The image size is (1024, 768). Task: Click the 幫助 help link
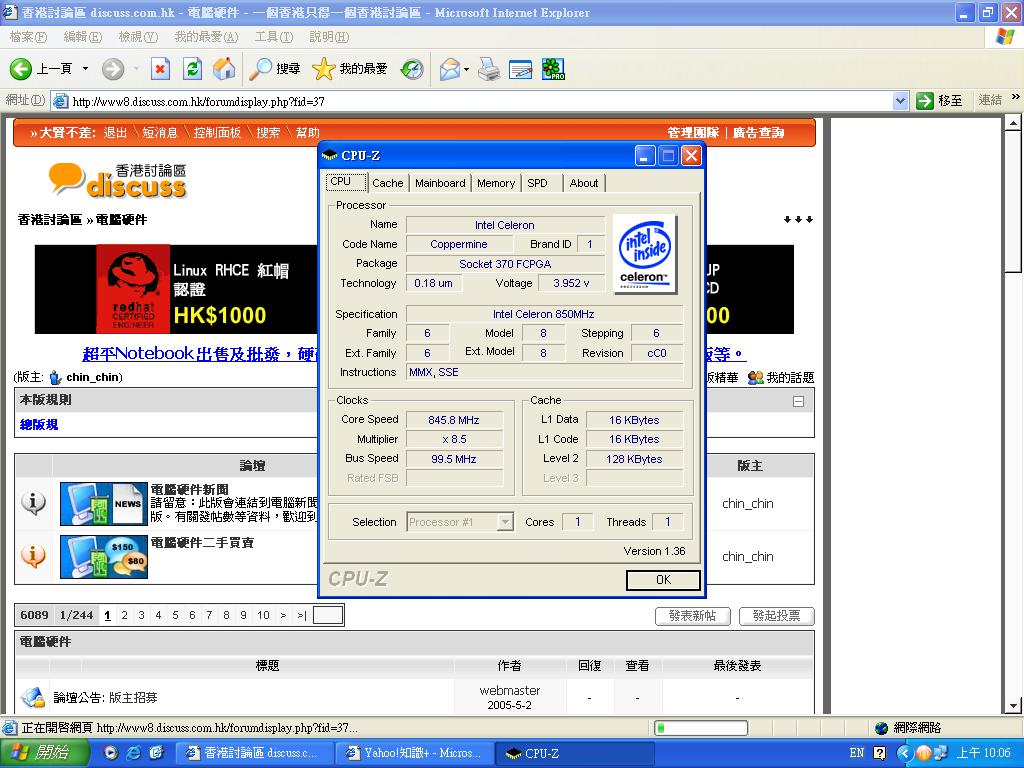pos(308,133)
